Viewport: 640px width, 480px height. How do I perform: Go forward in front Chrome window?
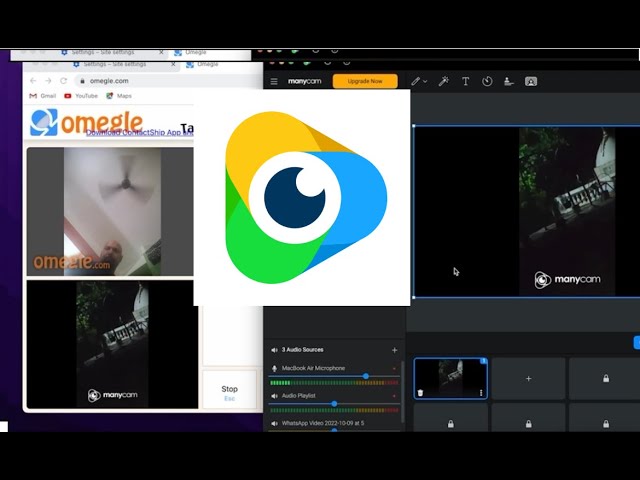coord(48,81)
